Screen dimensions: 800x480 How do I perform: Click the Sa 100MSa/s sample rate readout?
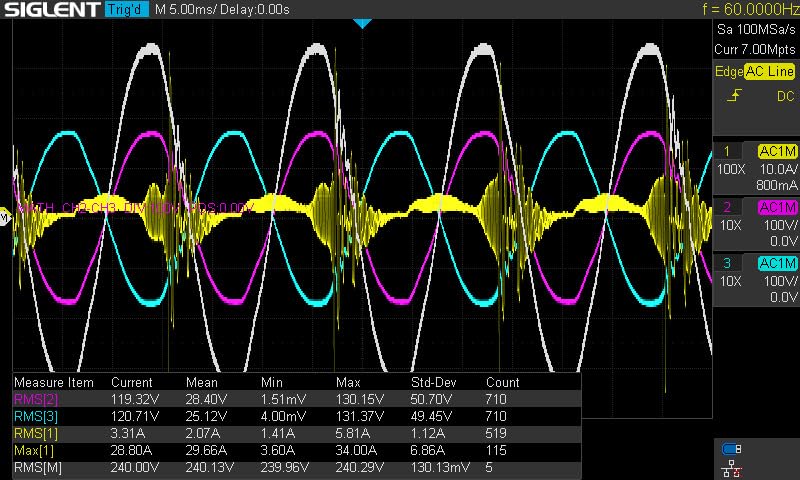pos(756,30)
